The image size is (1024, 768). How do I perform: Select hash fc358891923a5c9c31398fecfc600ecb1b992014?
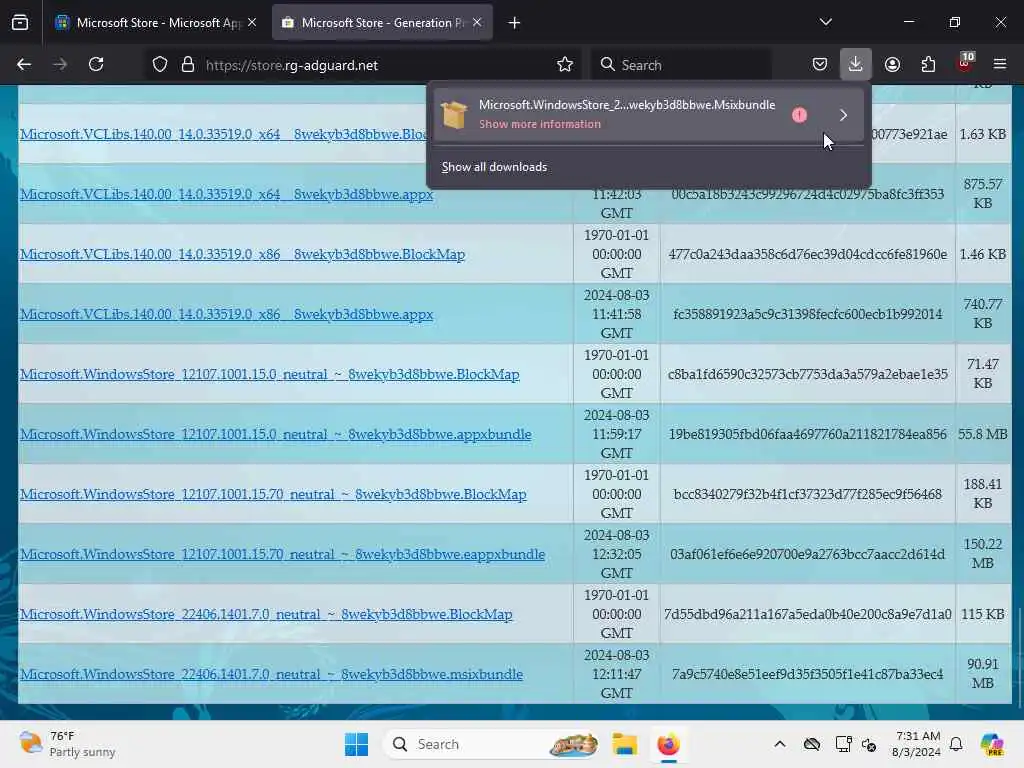[x=807, y=314]
